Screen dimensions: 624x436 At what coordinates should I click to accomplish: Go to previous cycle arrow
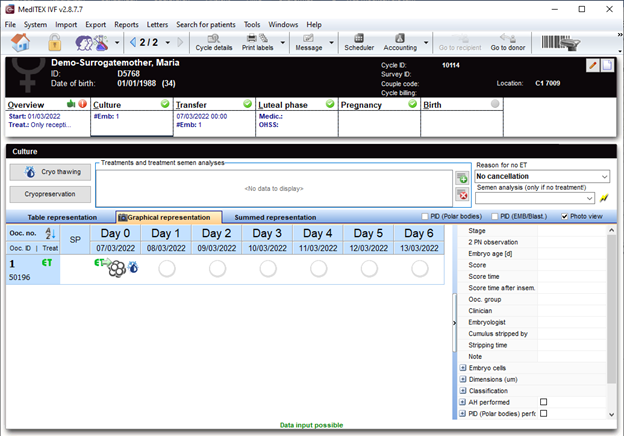(133, 42)
